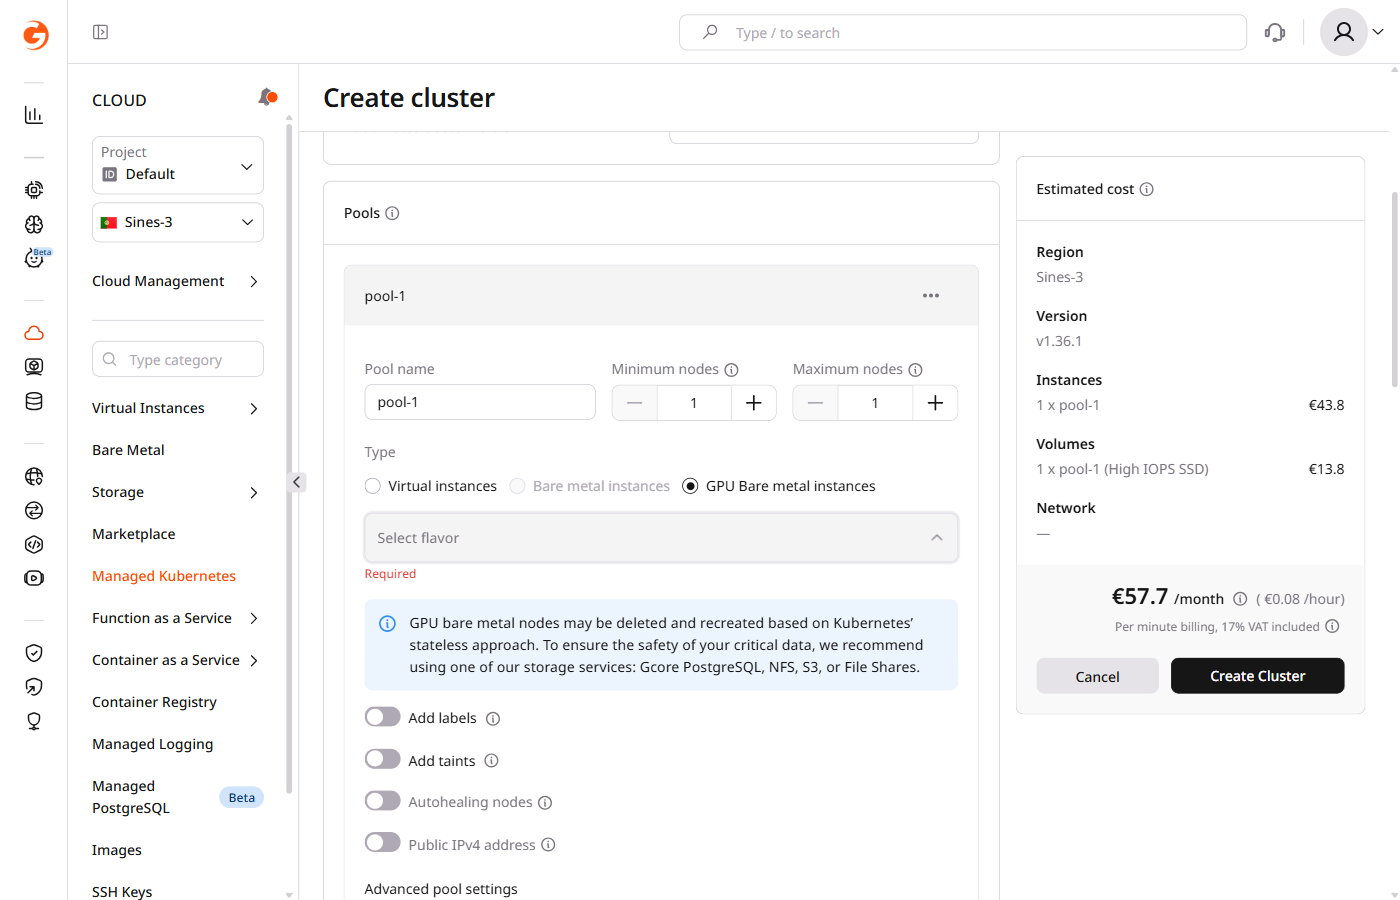
Task: Click info icon after VAT included text
Action: (x=1332, y=626)
